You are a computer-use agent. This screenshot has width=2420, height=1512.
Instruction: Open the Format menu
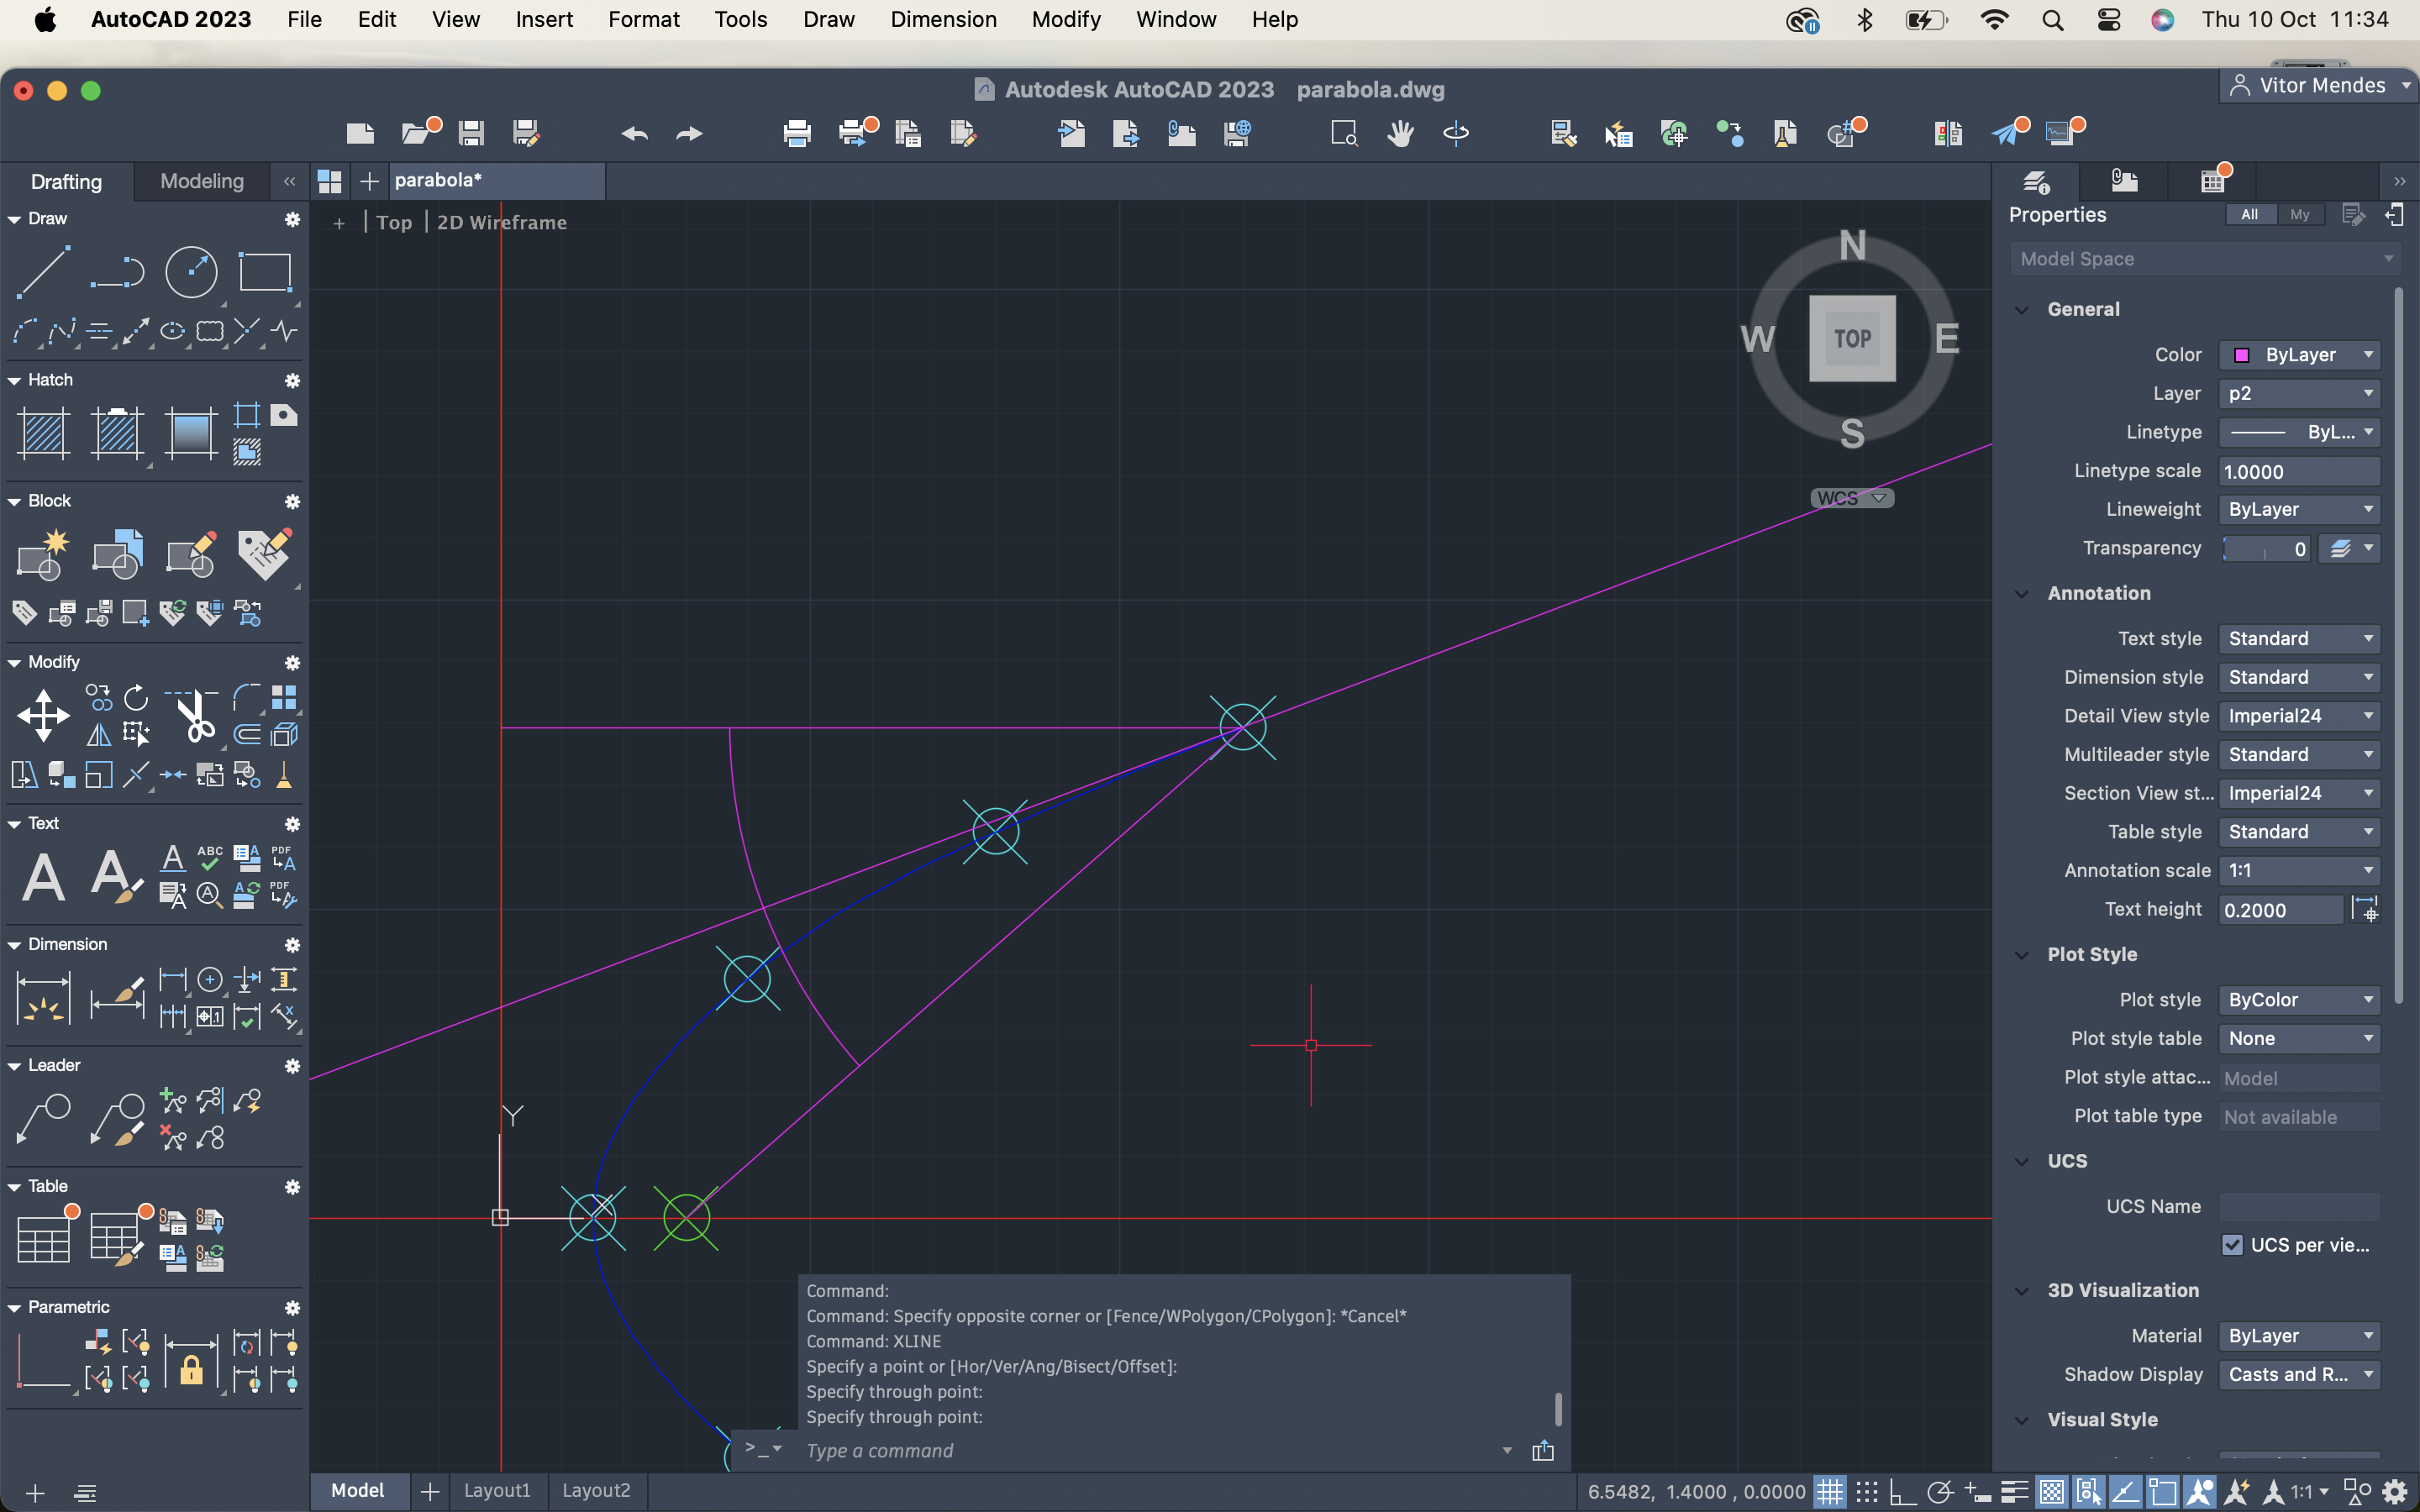[x=644, y=19]
